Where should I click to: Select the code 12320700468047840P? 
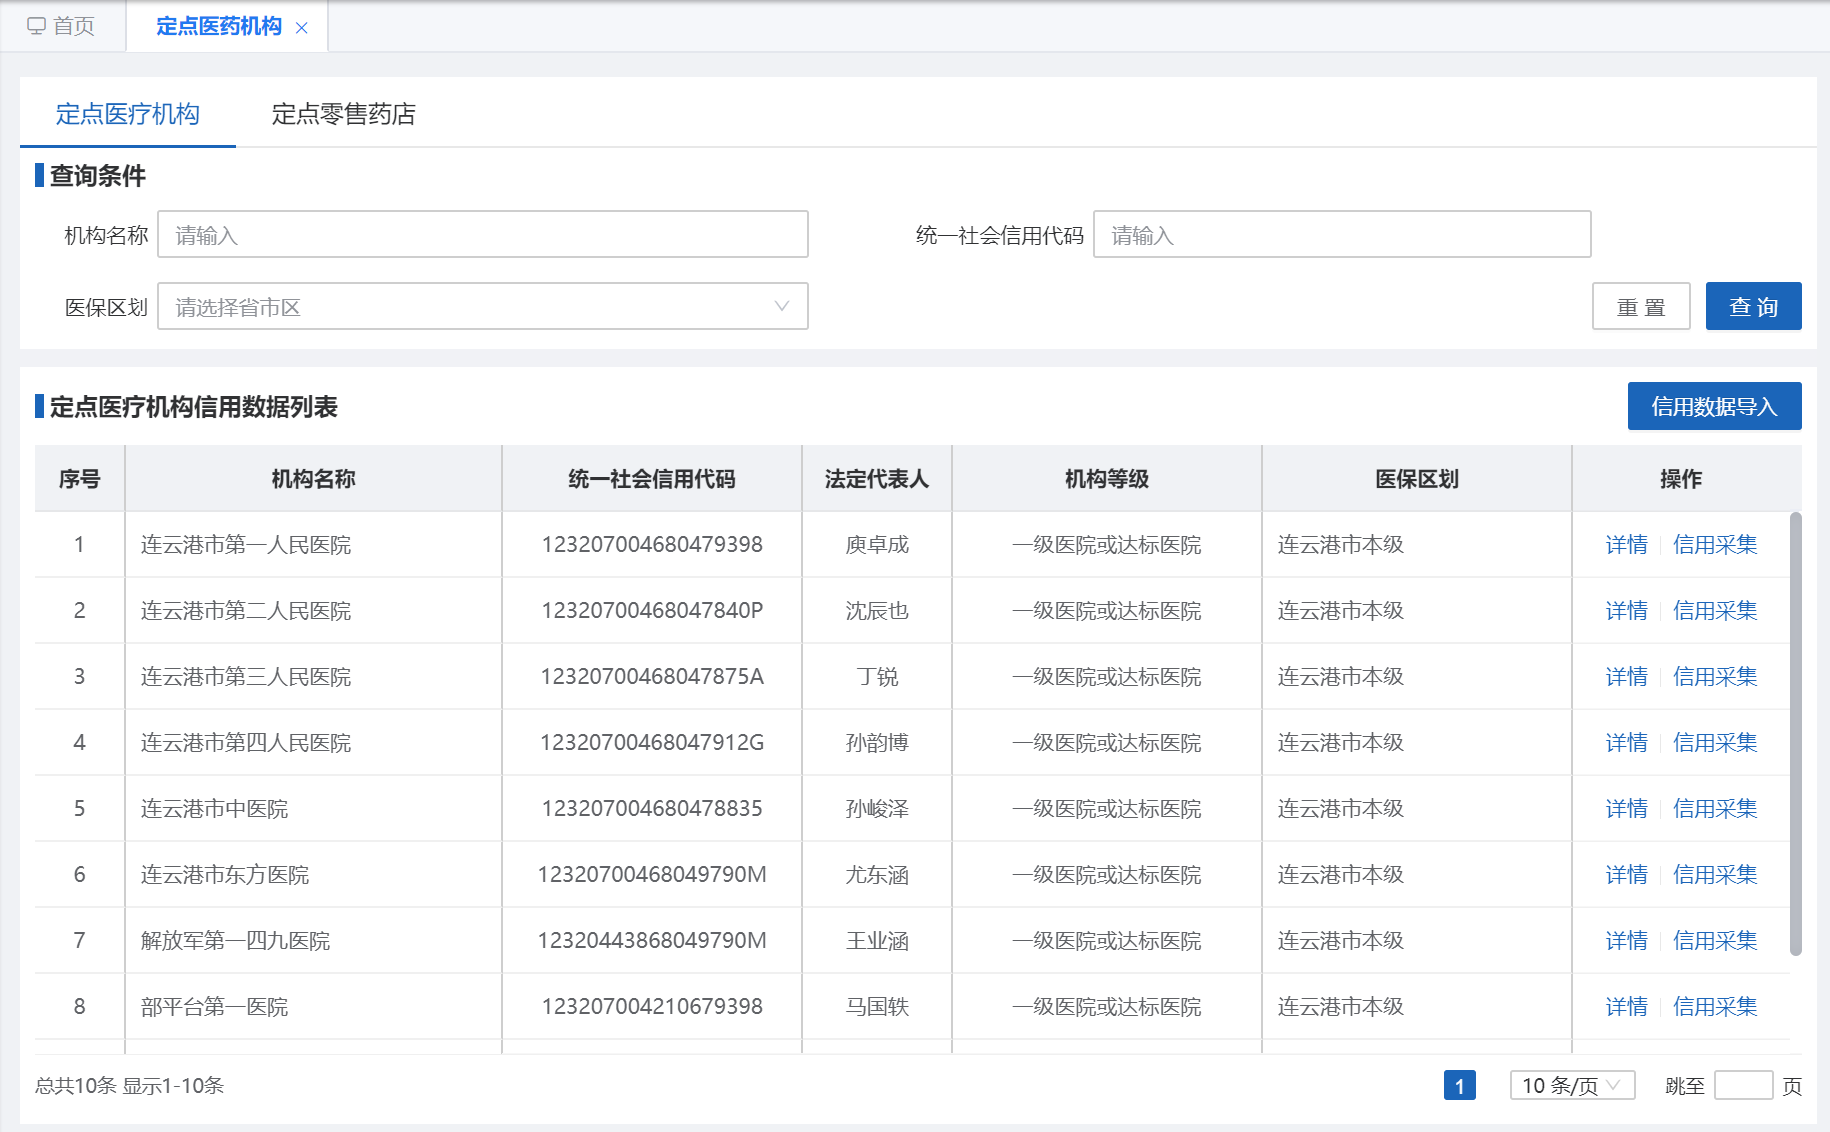[652, 611]
